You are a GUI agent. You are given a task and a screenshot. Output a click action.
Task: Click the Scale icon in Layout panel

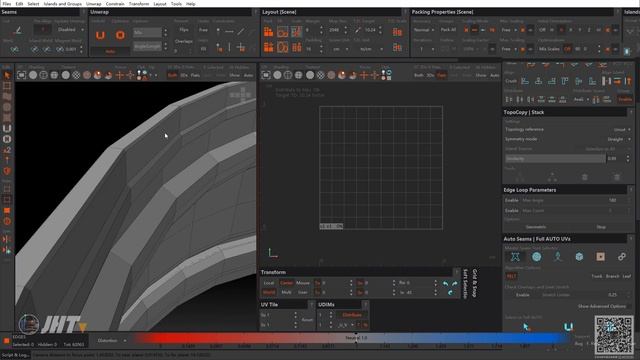296,31
